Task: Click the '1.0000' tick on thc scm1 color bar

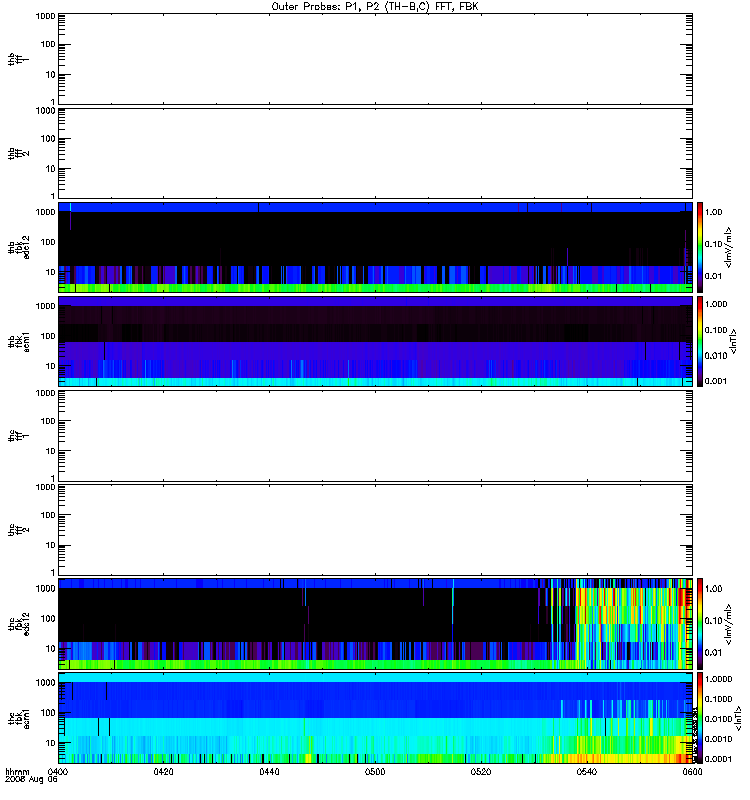Action: (718, 679)
